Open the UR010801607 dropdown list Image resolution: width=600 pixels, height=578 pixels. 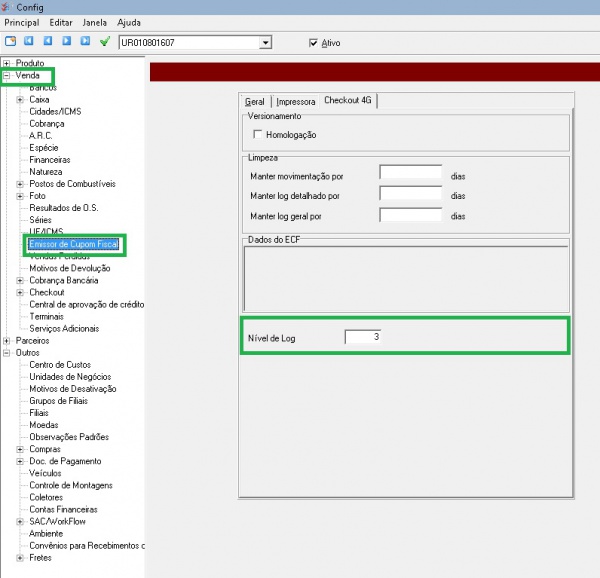[265, 43]
